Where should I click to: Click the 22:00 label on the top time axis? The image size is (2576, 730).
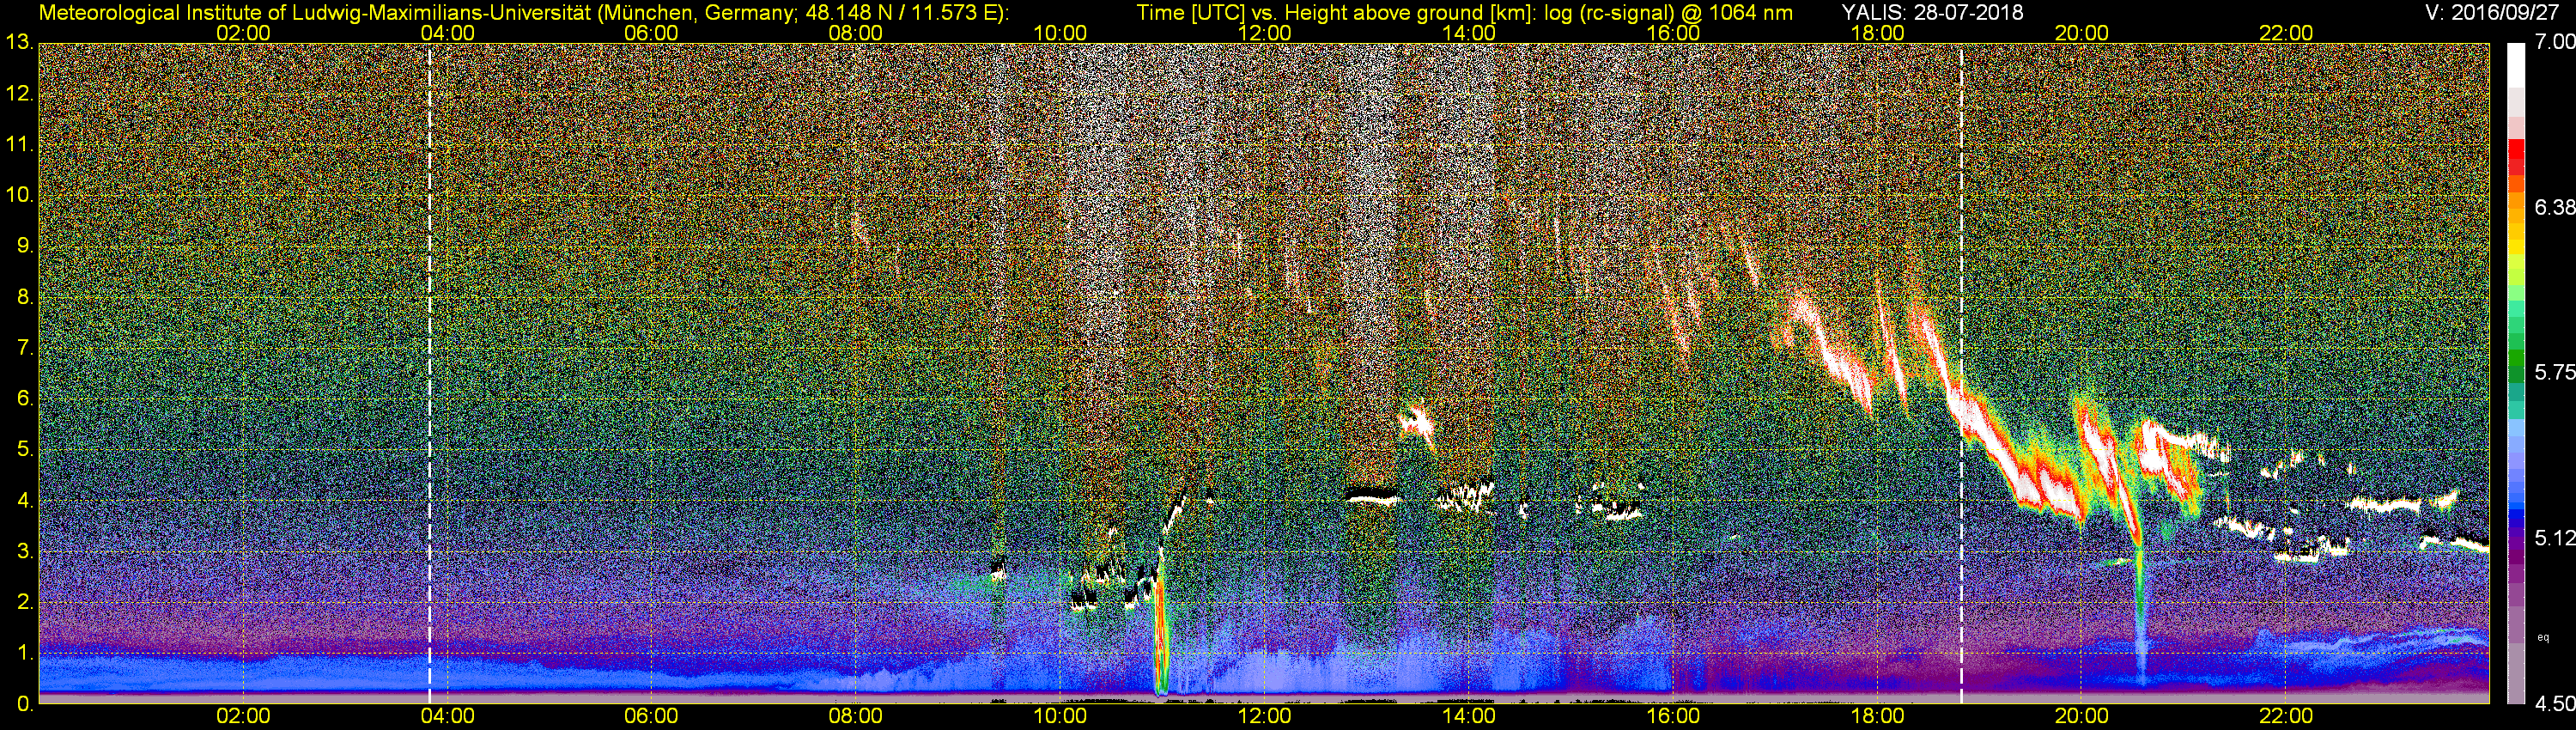2286,33
